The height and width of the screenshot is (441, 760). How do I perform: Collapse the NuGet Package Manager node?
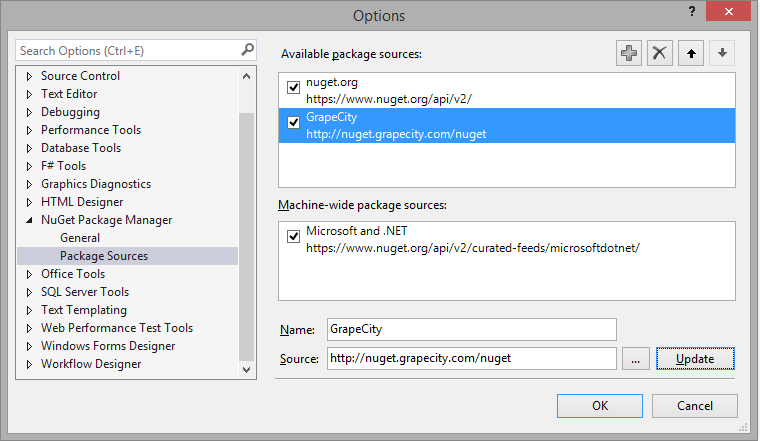click(29, 220)
